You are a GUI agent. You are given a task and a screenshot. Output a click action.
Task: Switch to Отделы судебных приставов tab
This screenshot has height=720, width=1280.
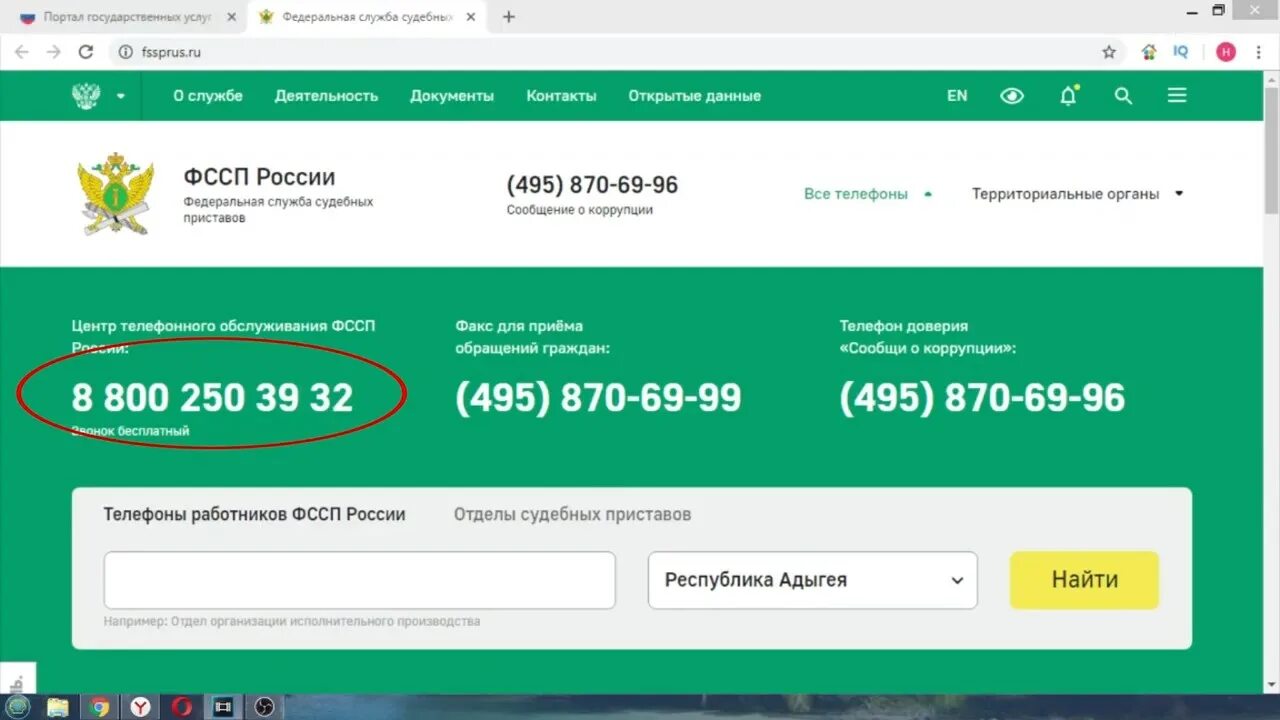(572, 514)
